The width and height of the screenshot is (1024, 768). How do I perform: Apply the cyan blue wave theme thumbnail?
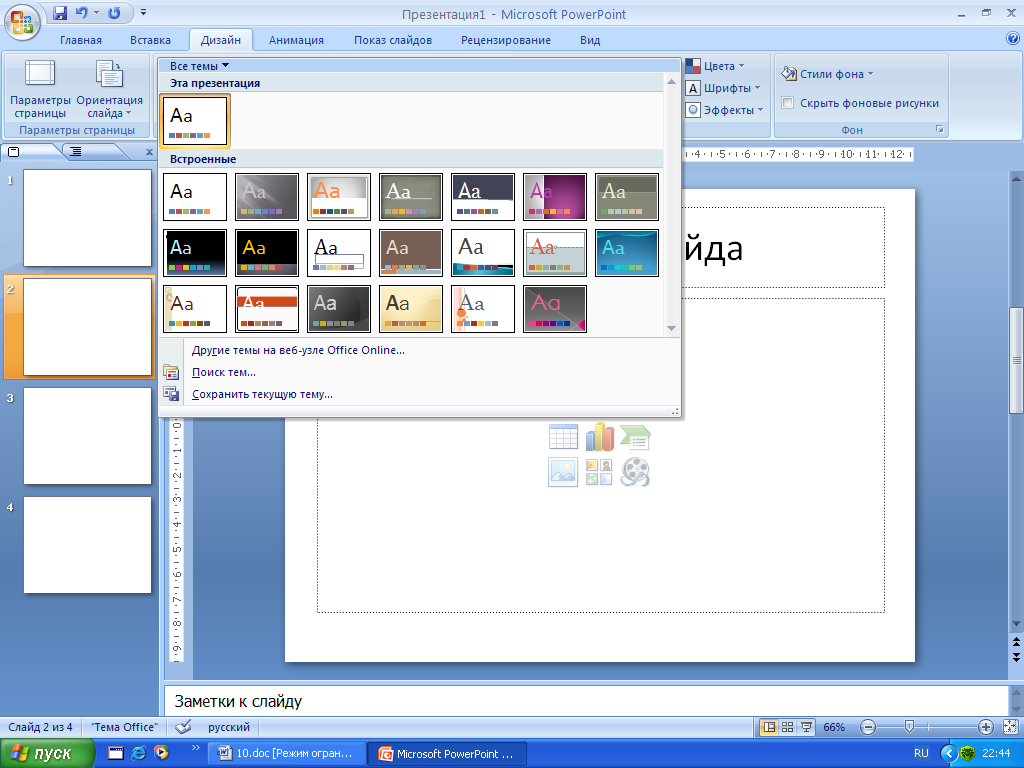click(x=627, y=253)
